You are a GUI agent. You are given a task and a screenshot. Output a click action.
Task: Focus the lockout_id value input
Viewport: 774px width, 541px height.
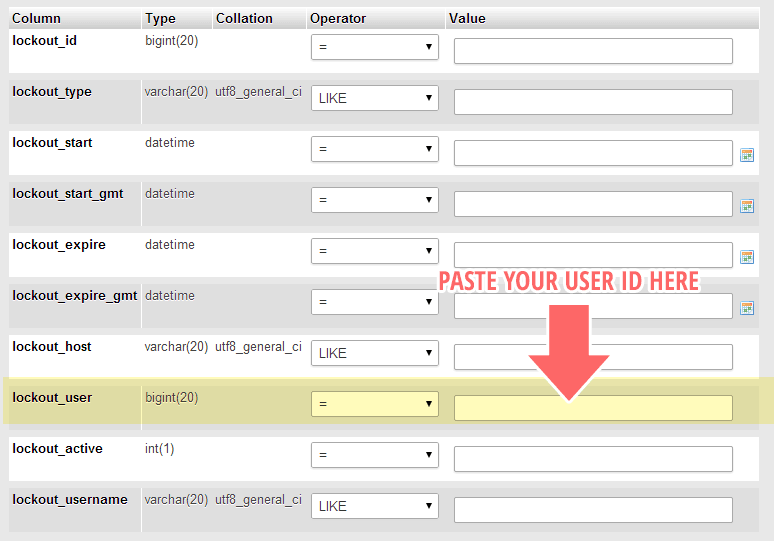tap(593, 51)
